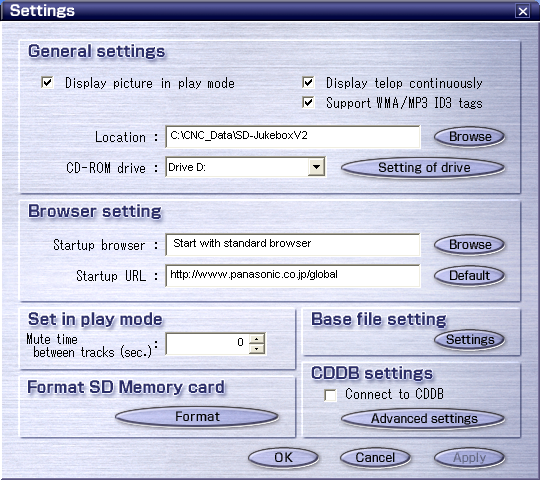
Task: Decrease mute time with down arrow
Action: 257,349
